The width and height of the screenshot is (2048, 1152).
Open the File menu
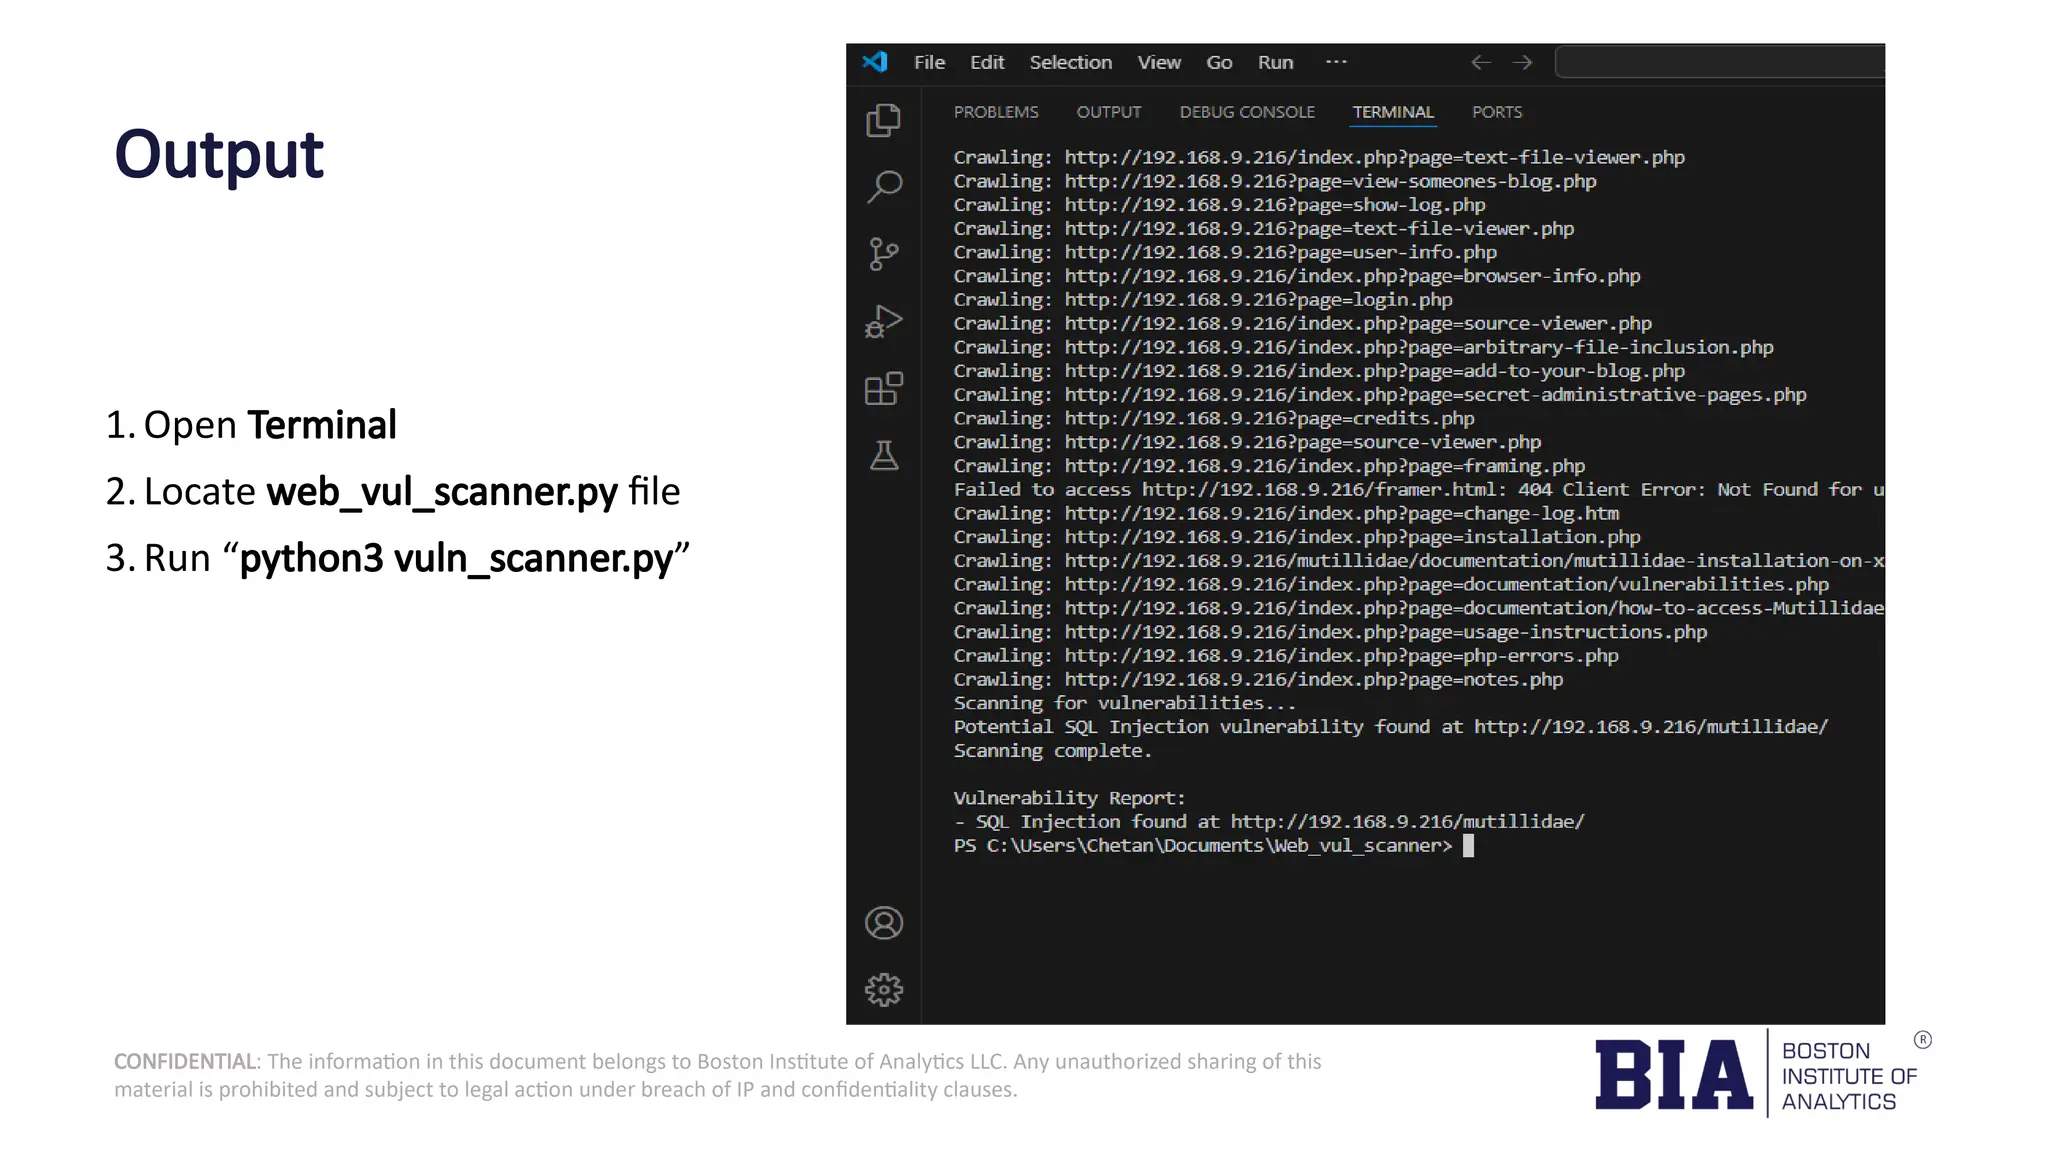pos(929,62)
